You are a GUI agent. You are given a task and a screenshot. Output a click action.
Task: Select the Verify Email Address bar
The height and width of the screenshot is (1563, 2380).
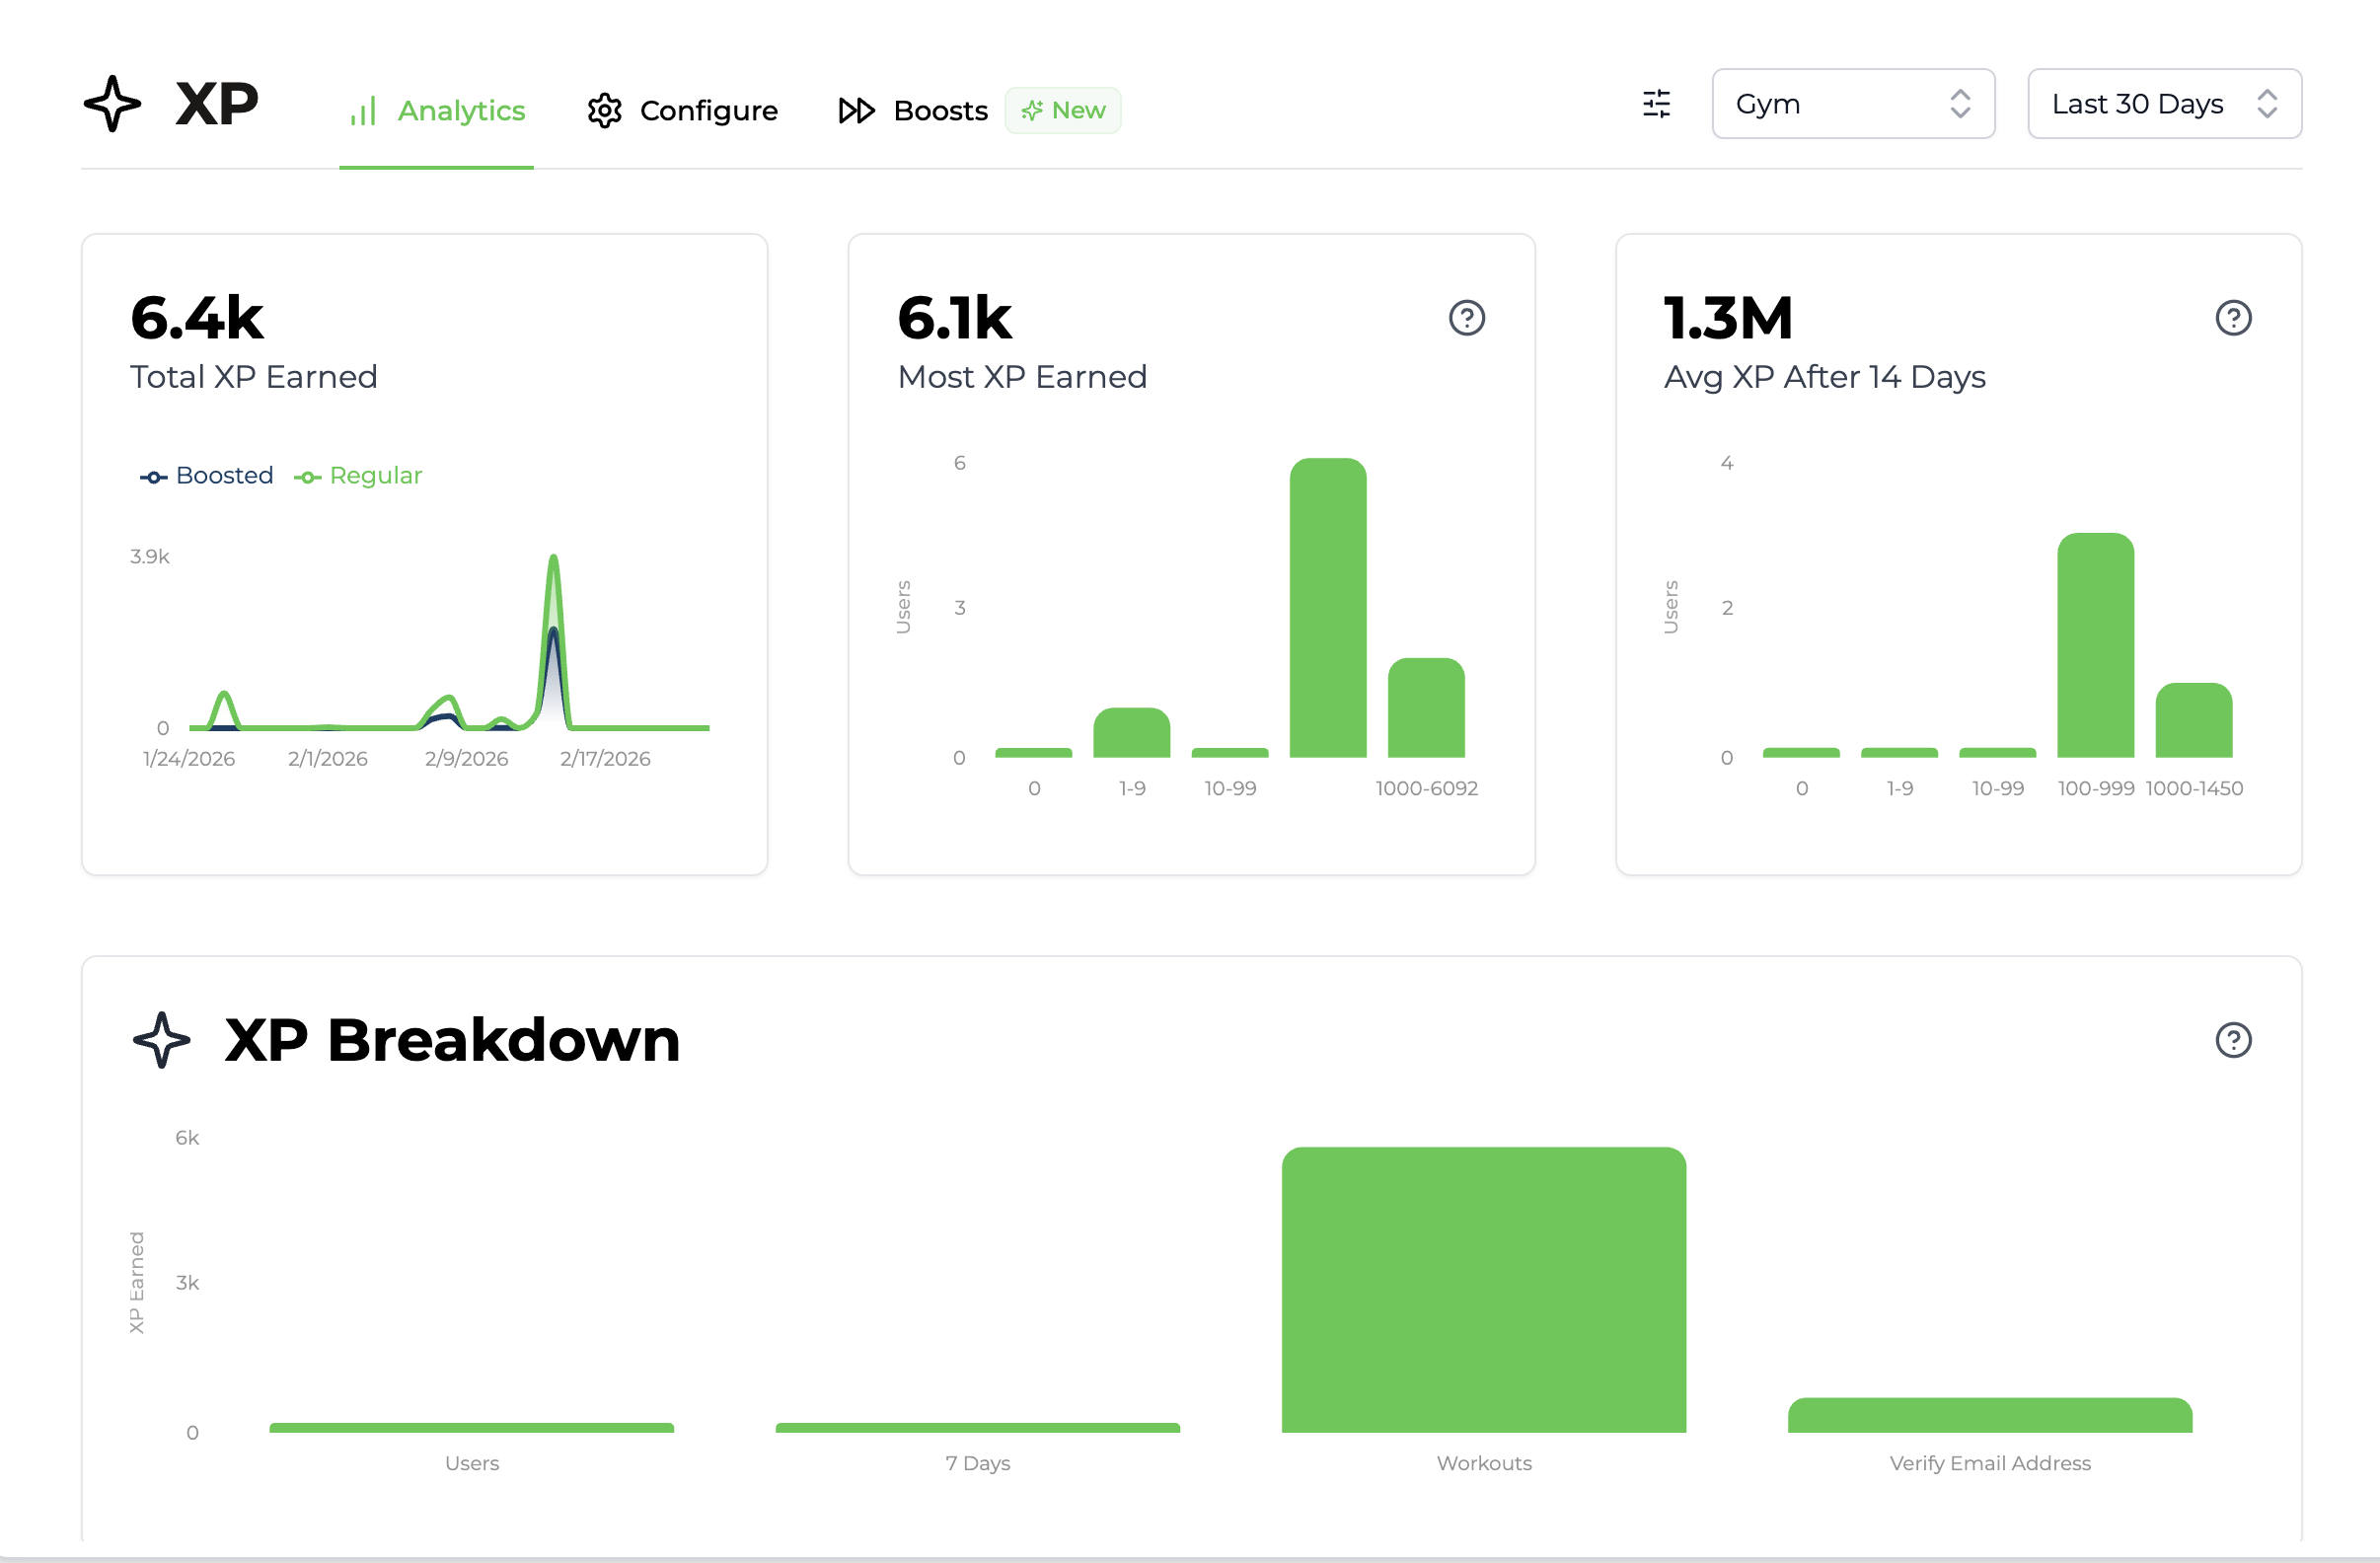[1989, 1415]
